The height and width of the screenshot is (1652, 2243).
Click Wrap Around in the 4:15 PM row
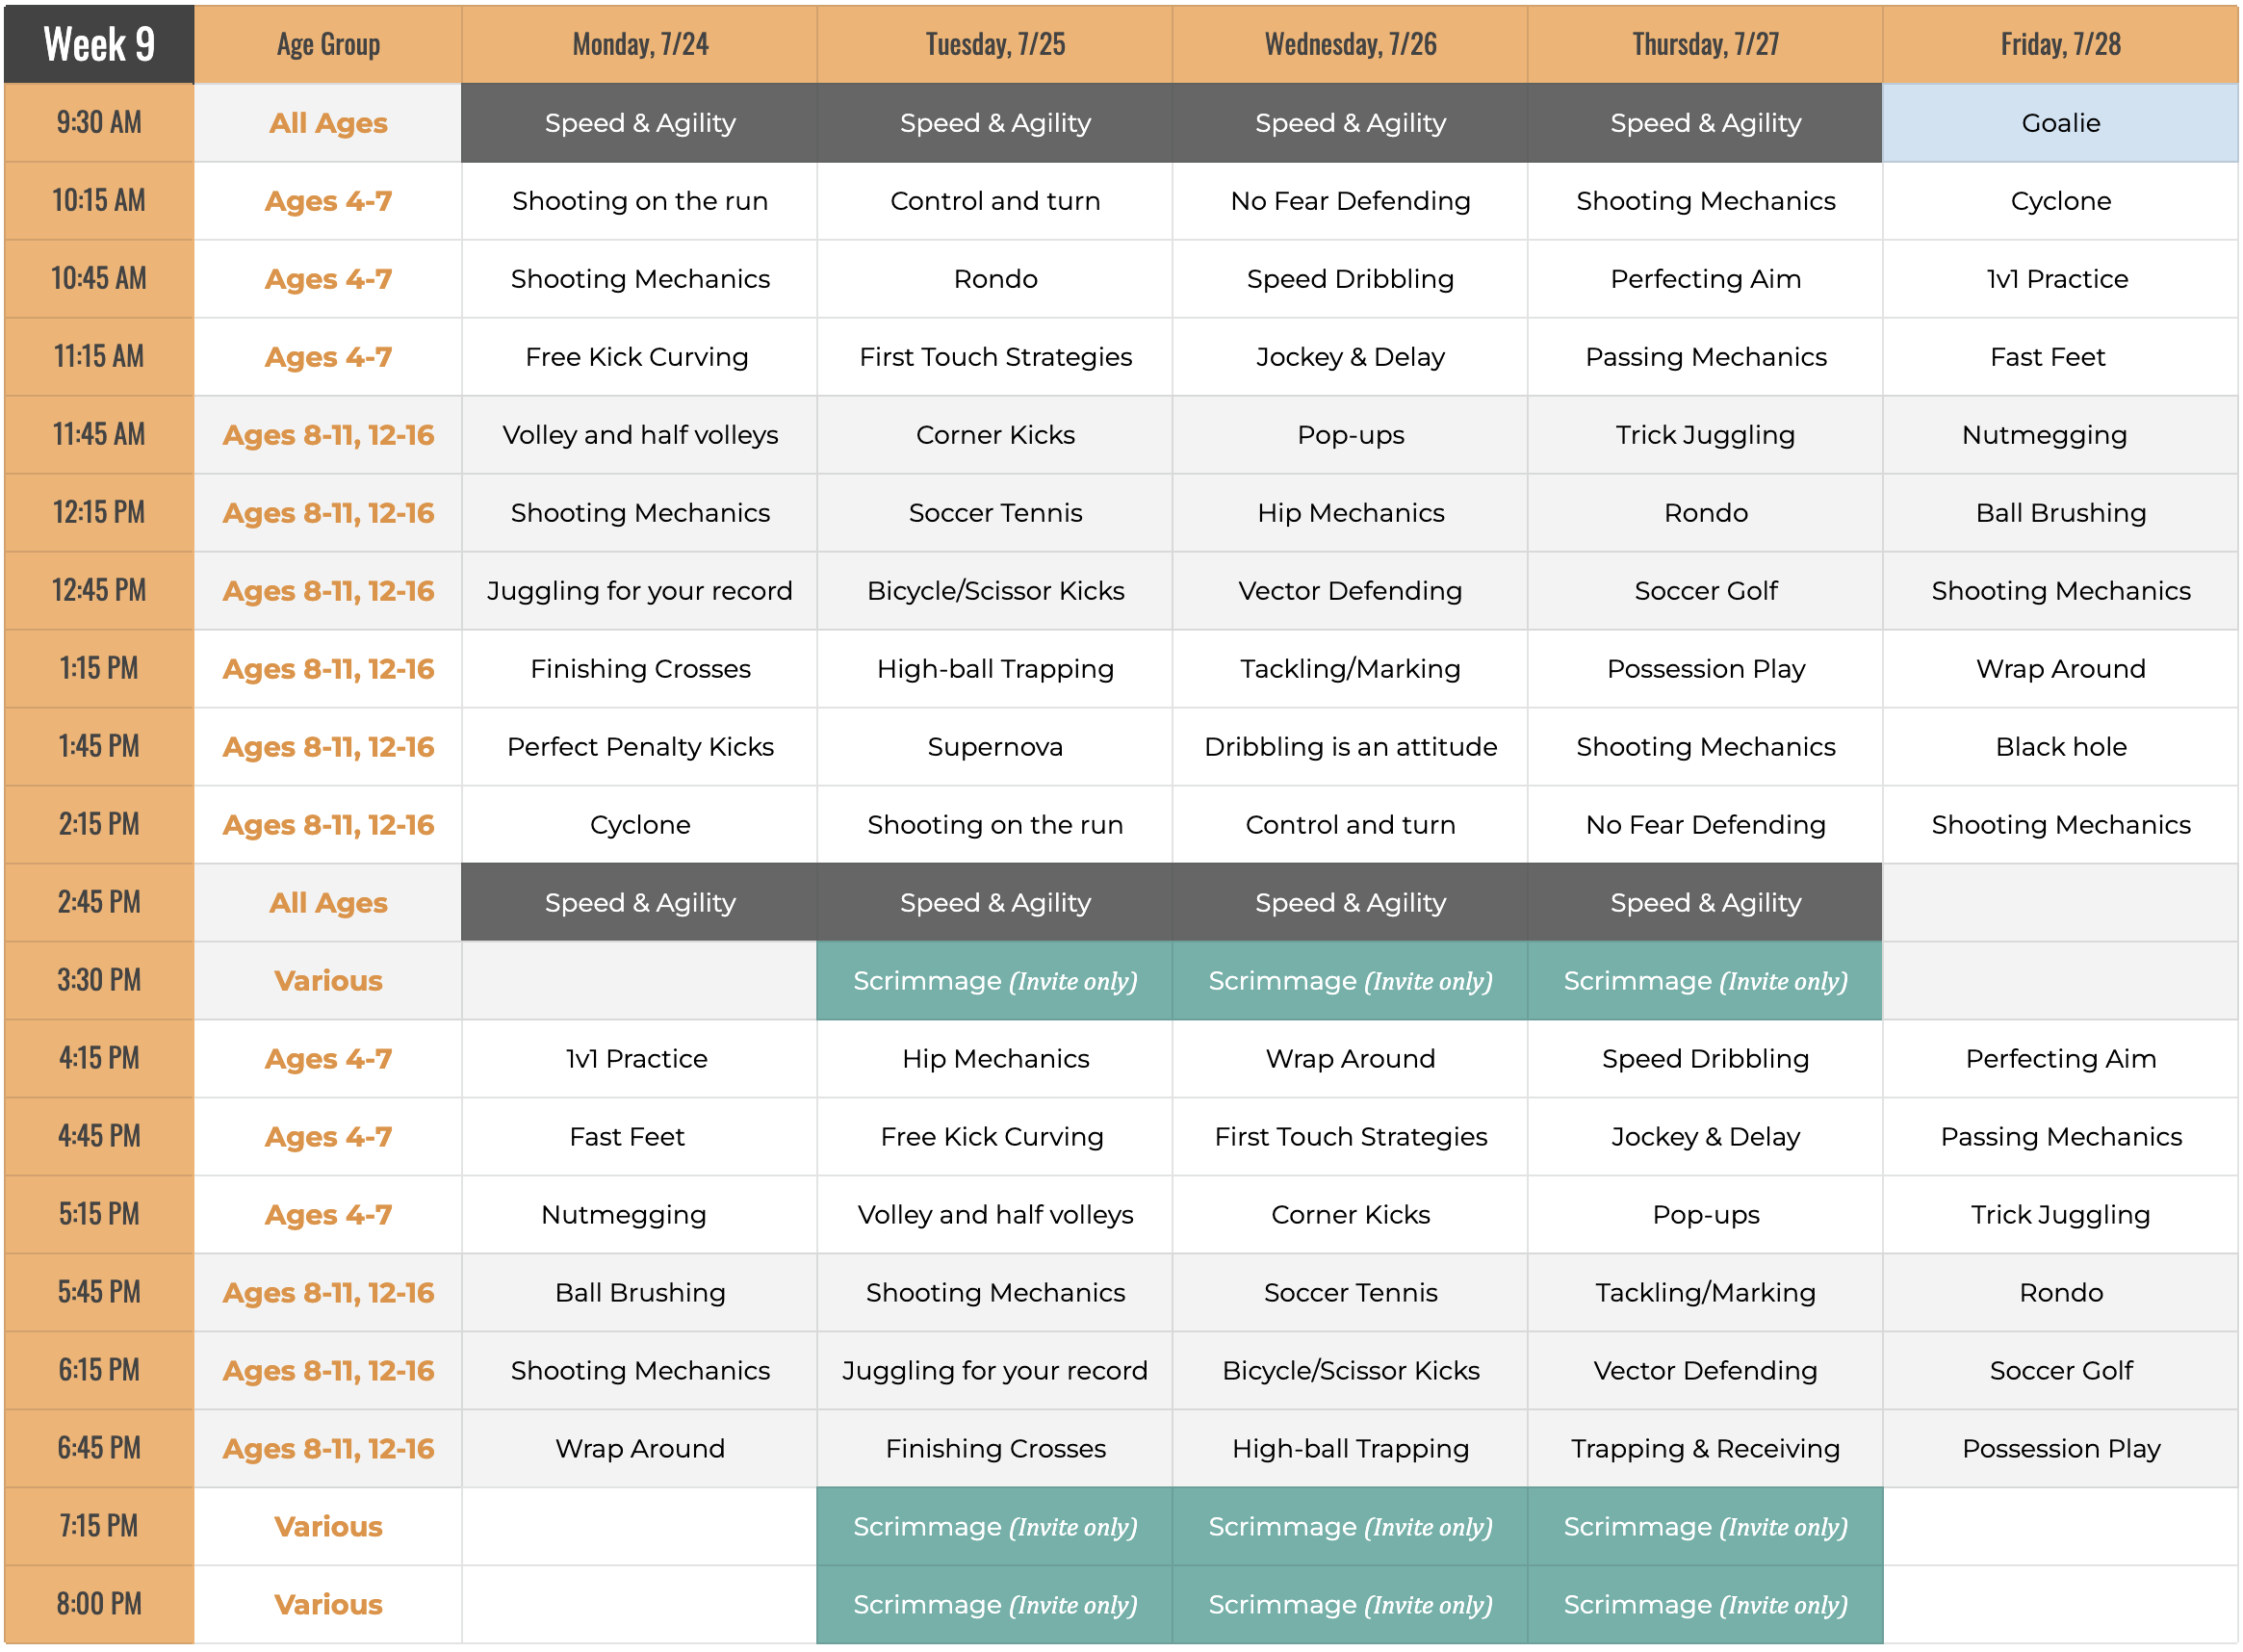point(1350,1059)
